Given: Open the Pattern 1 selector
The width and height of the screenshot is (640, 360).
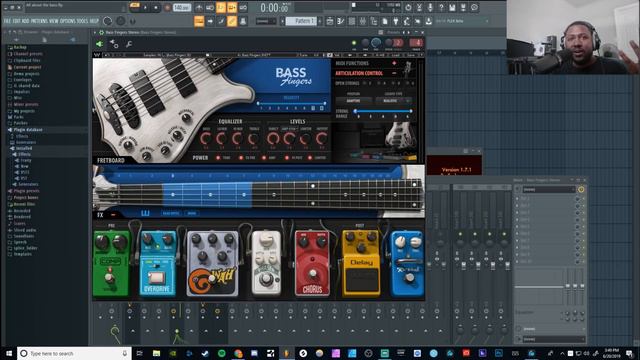Looking at the screenshot, I should [x=302, y=21].
